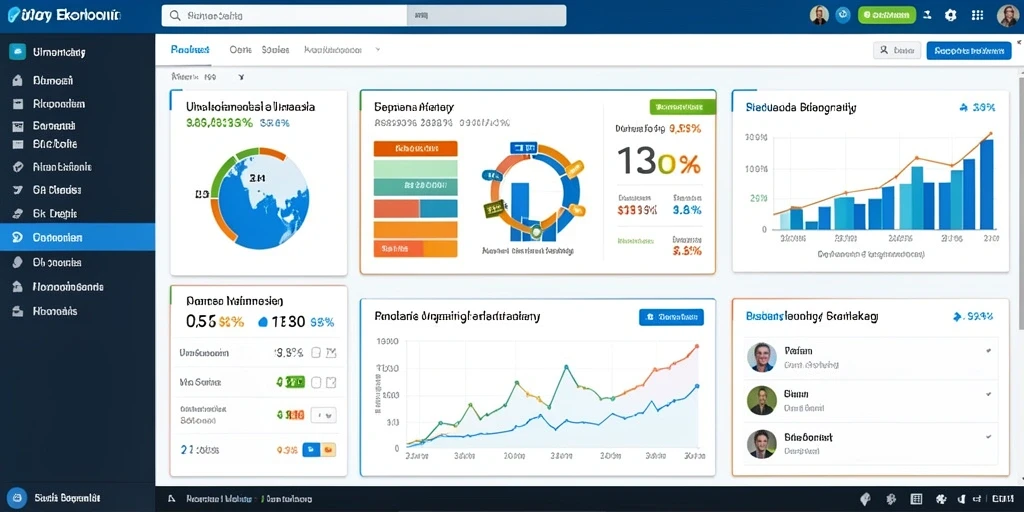The height and width of the screenshot is (512, 1024).
Task: Select the active blue first tab
Action: coord(189,50)
